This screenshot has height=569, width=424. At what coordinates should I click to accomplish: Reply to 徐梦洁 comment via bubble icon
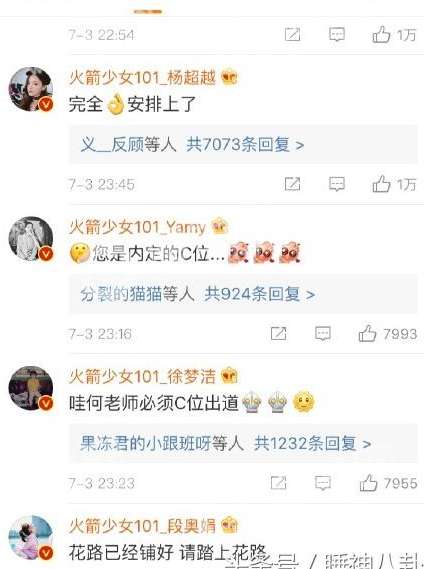click(x=323, y=483)
